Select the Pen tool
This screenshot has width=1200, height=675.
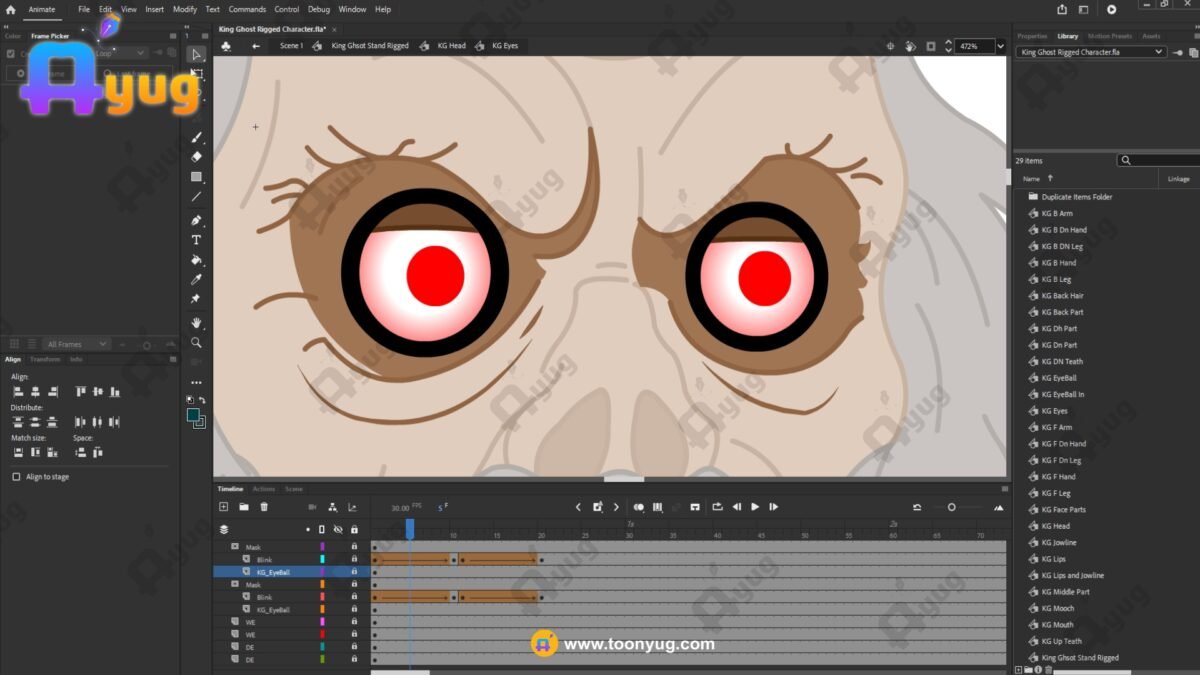(x=197, y=220)
